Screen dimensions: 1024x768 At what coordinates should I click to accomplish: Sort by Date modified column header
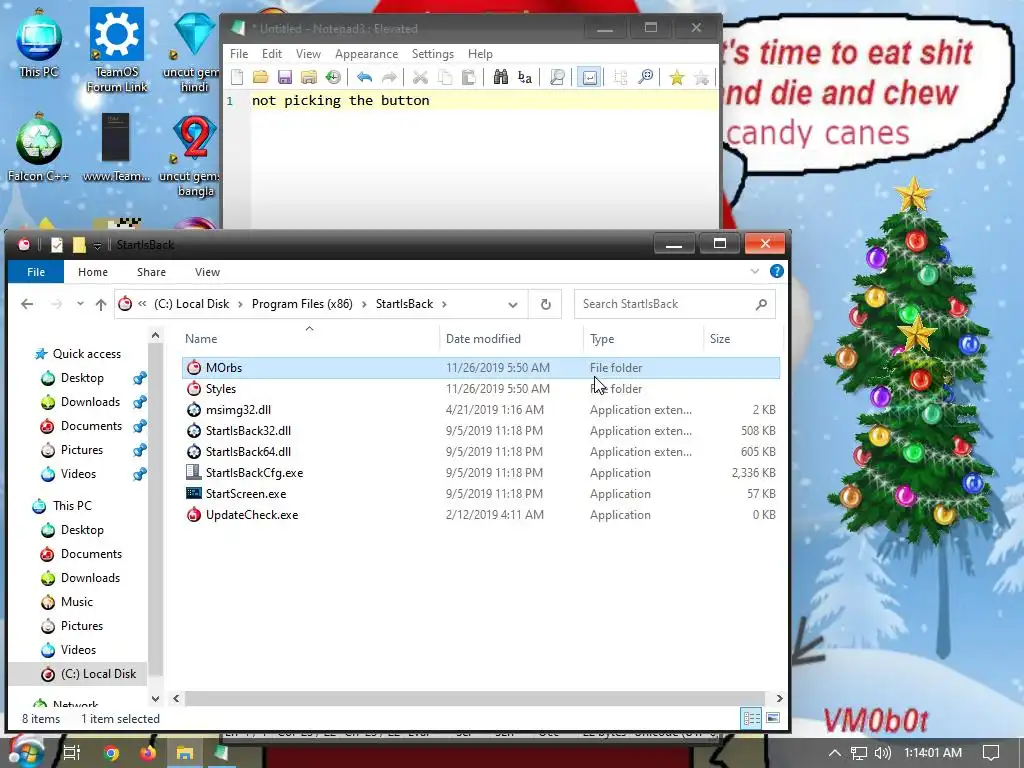pyautogui.click(x=483, y=338)
